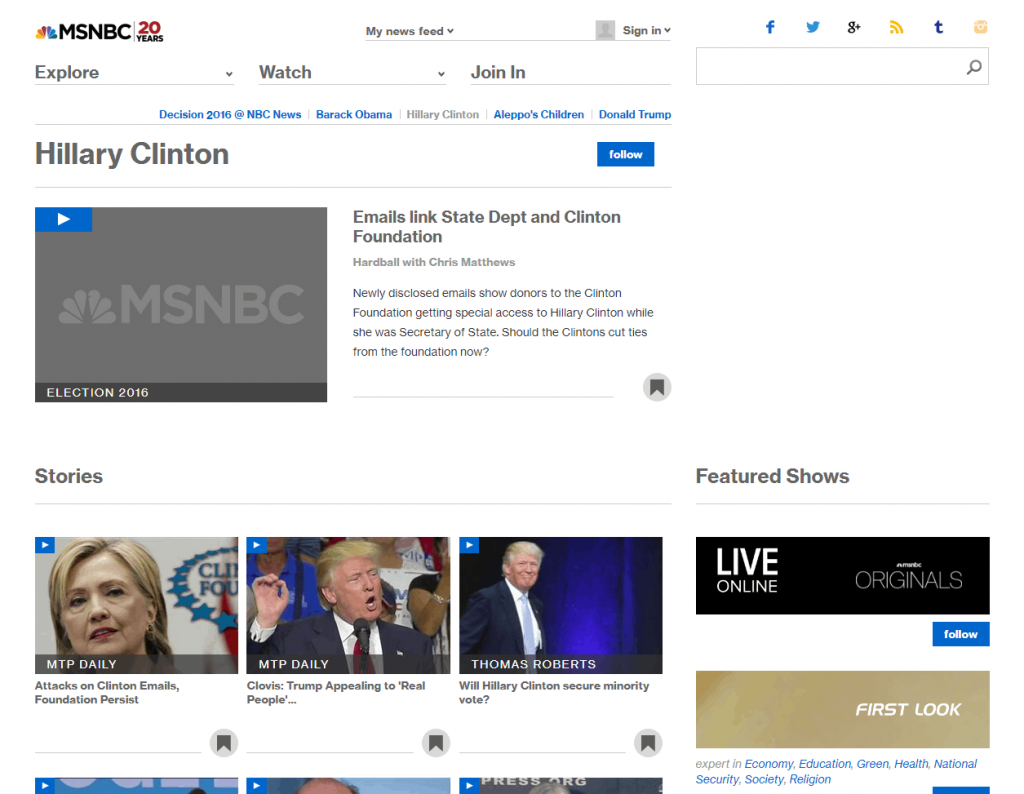This screenshot has height=794, width=1024.
Task: Open the Religion expertise link
Action: 810,780
